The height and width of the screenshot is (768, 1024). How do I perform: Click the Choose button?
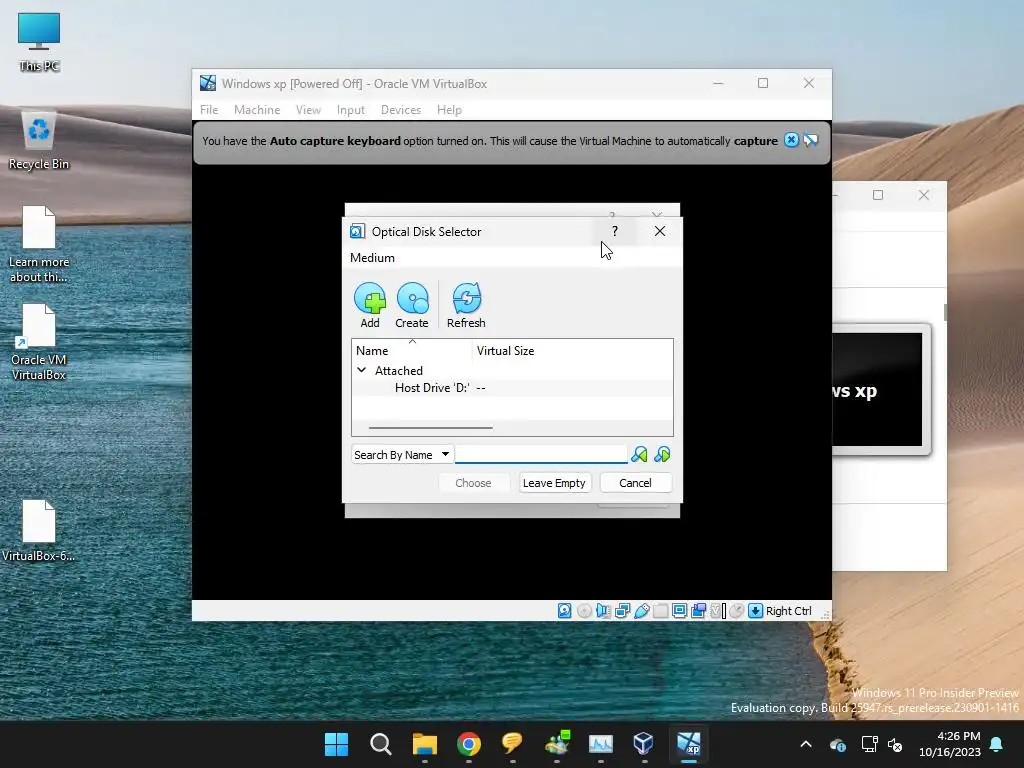click(x=473, y=483)
